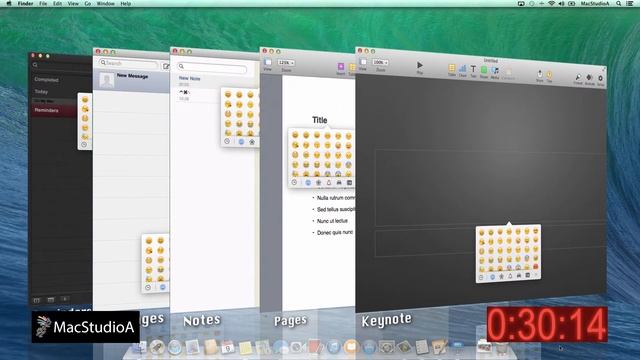Click the Play button in Keynote toolbar
640x360 pixels.
coord(420,66)
